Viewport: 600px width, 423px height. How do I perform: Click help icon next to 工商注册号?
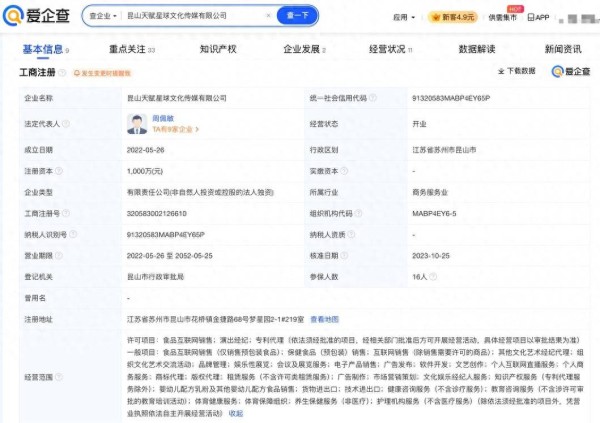[x=66, y=213]
